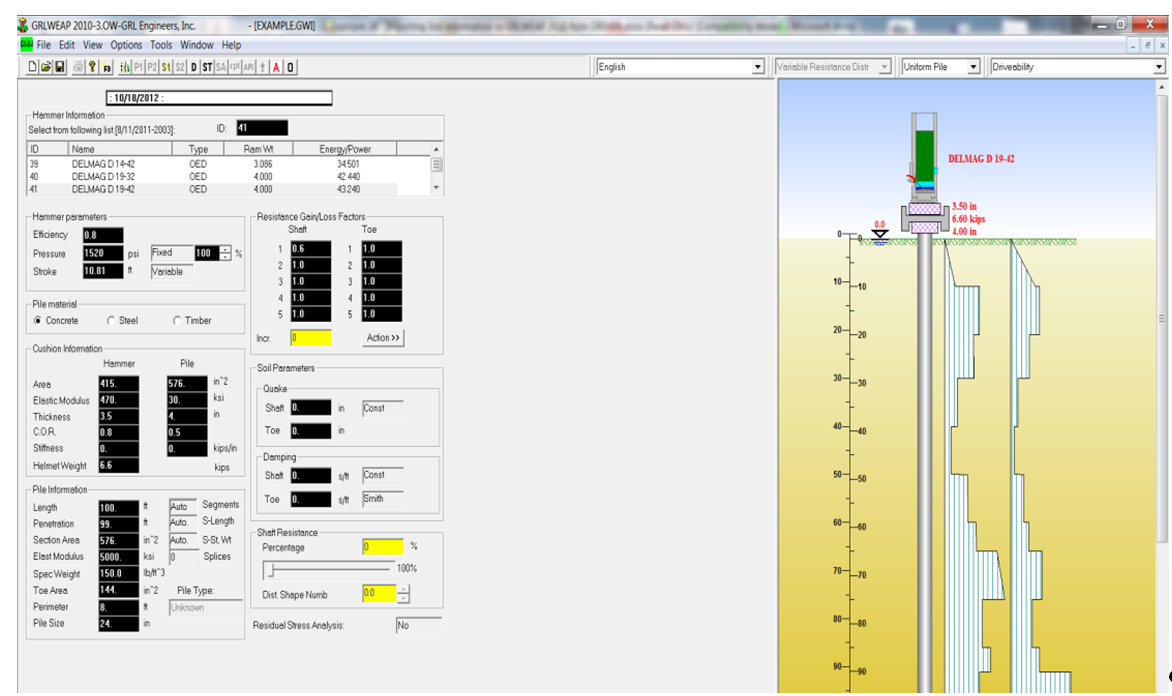Screen dimensions: 1172x696
Task: Open a file with the folder icon
Action: tap(46, 67)
